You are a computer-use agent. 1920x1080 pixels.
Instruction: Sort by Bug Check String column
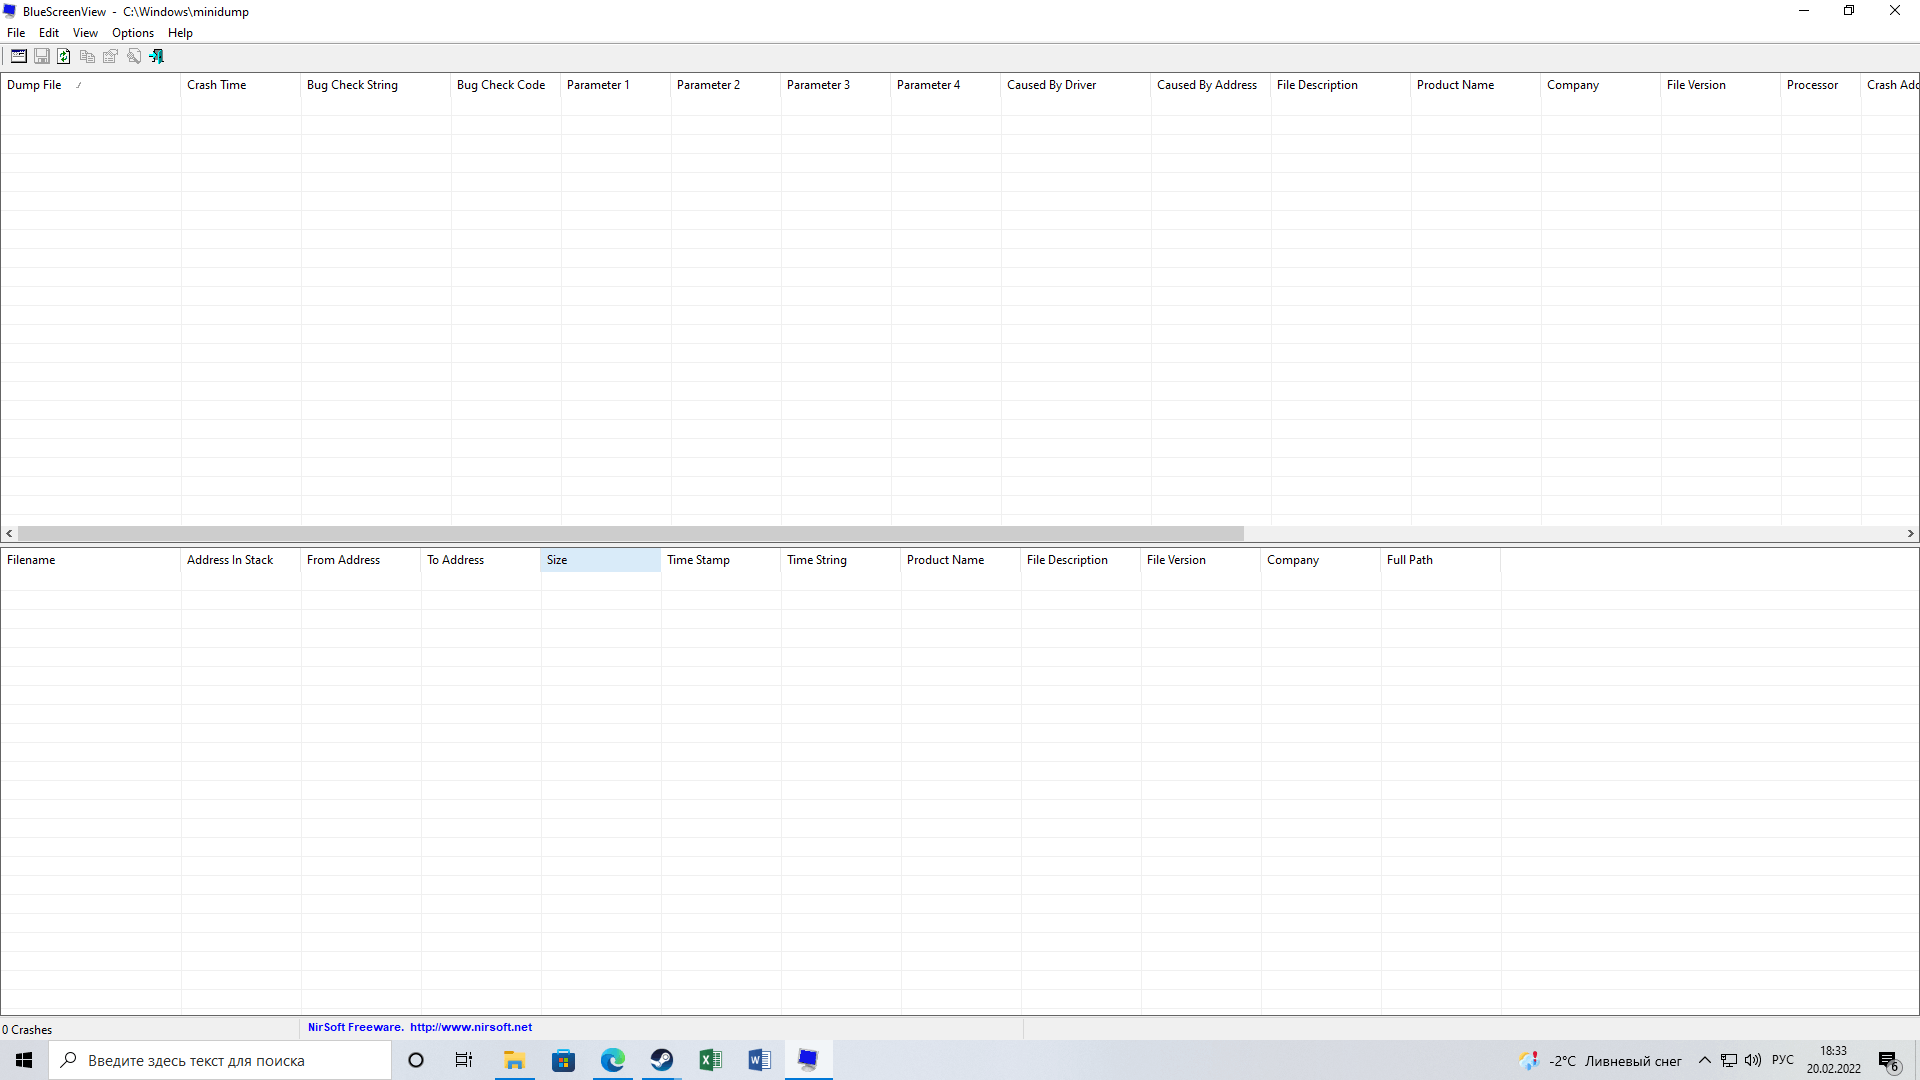[x=375, y=85]
